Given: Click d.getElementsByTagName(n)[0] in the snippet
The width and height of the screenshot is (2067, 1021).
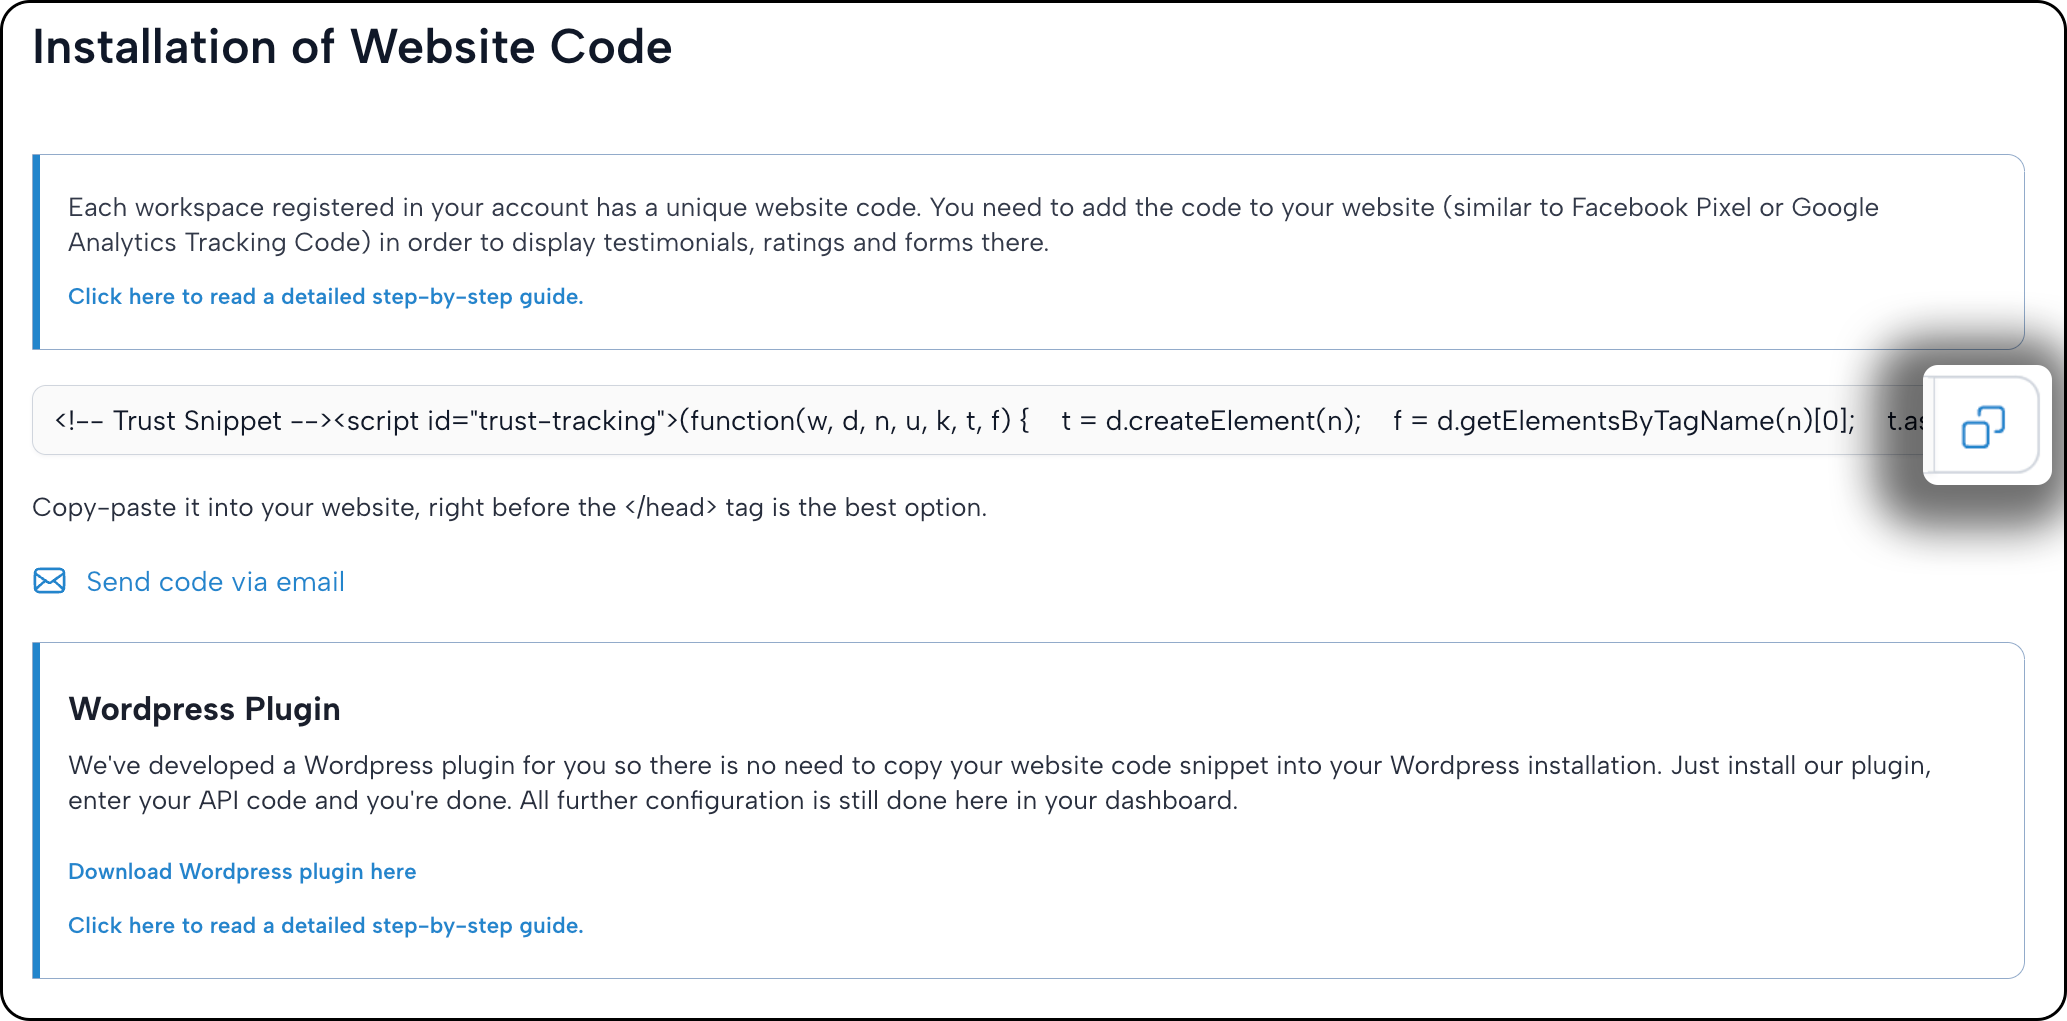Looking at the screenshot, I should coord(1645,421).
